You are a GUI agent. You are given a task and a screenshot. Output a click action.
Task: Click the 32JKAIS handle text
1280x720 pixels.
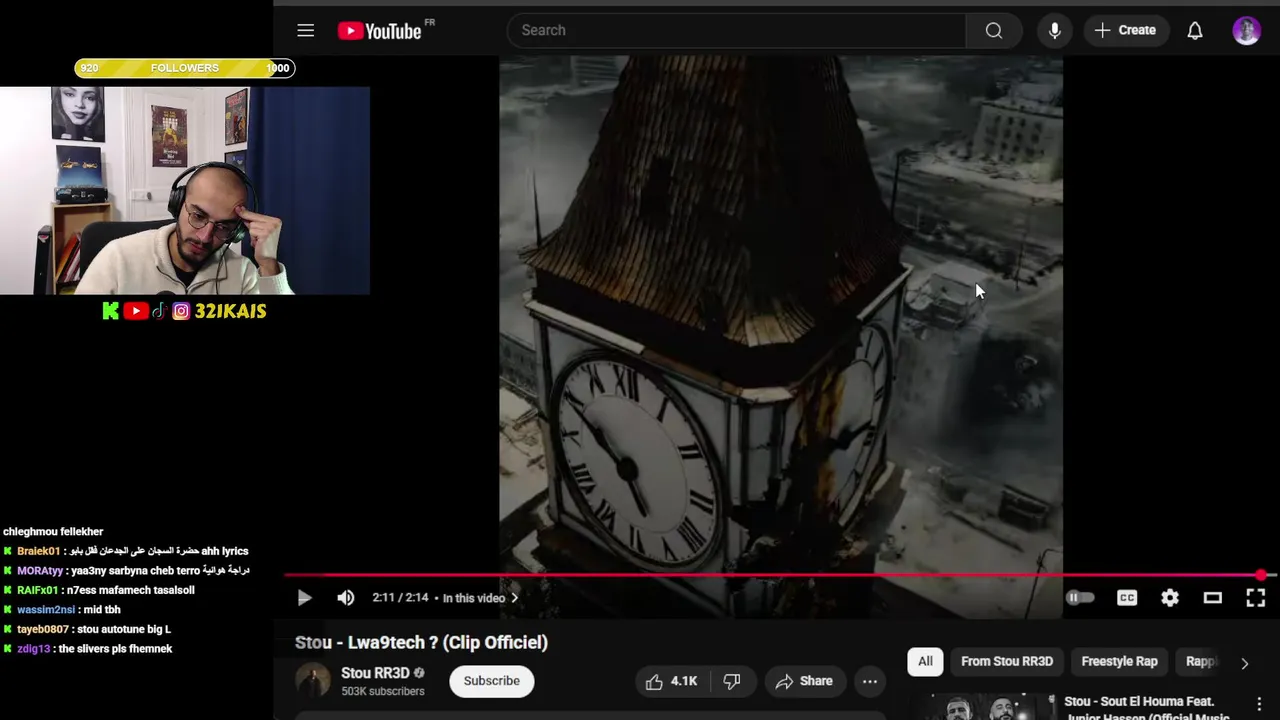click(230, 311)
